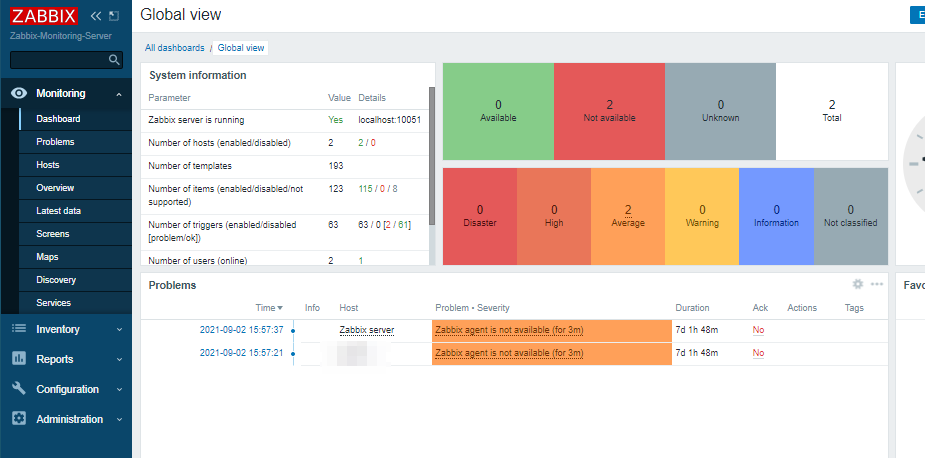
Task: Click the Duration column header
Action: click(692, 308)
